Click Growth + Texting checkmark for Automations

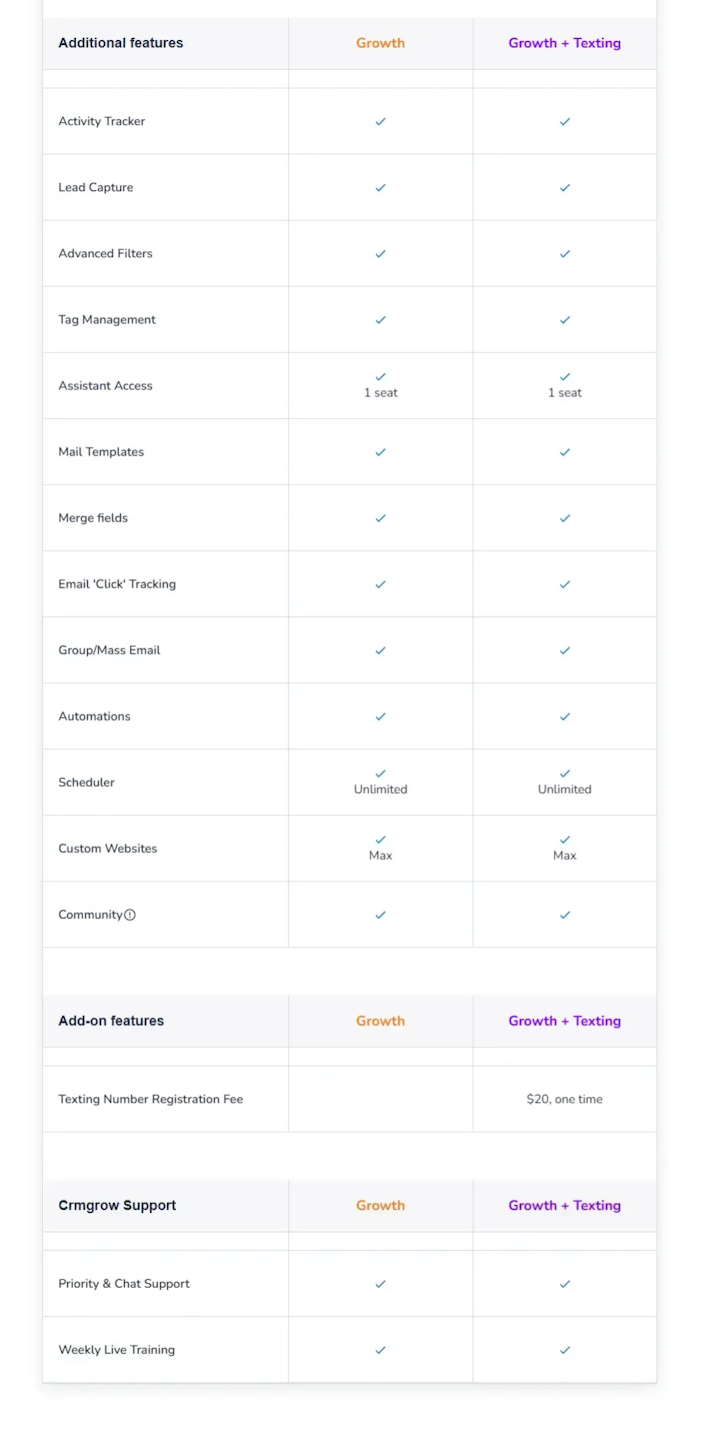click(x=565, y=716)
